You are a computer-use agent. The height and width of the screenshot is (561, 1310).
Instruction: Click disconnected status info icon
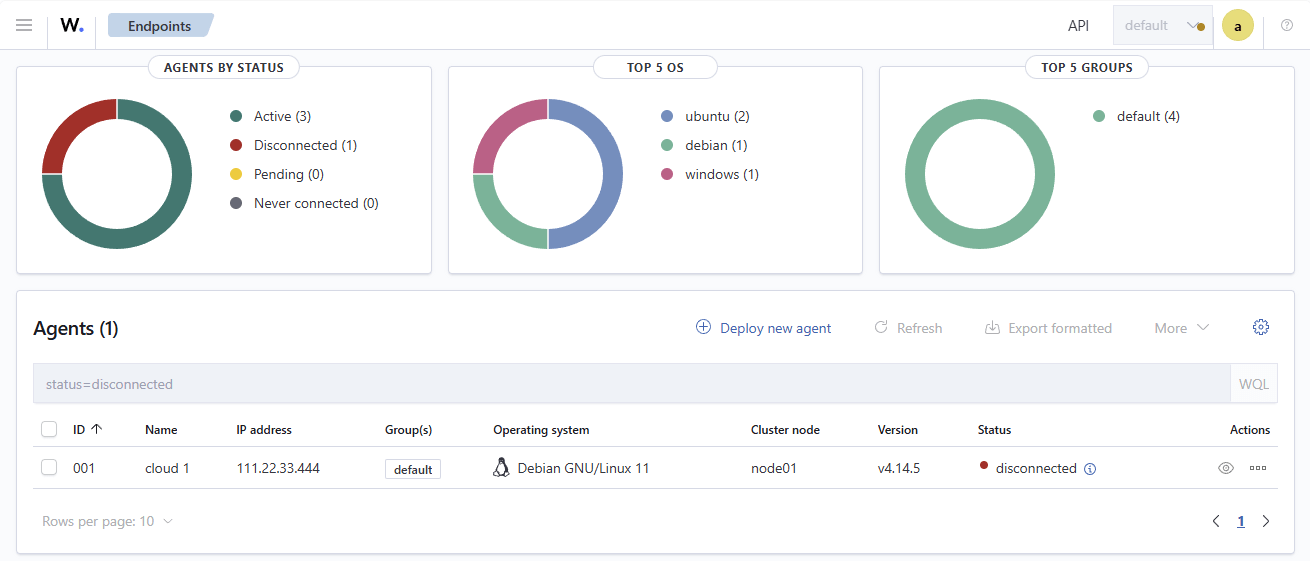tap(1090, 469)
